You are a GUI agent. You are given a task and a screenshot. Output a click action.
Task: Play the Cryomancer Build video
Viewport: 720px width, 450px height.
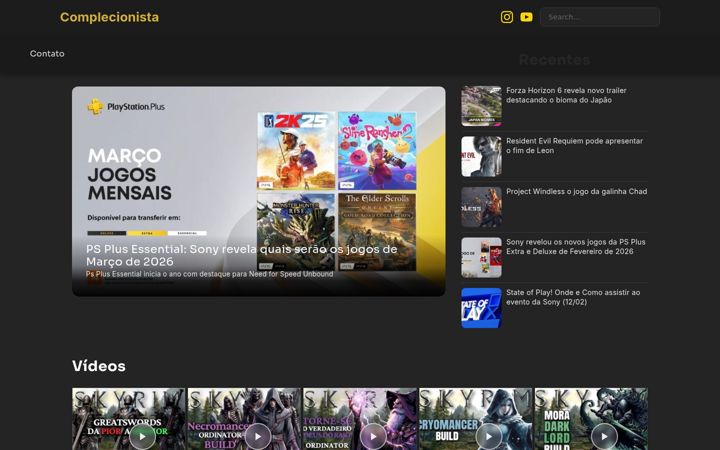[x=489, y=436]
